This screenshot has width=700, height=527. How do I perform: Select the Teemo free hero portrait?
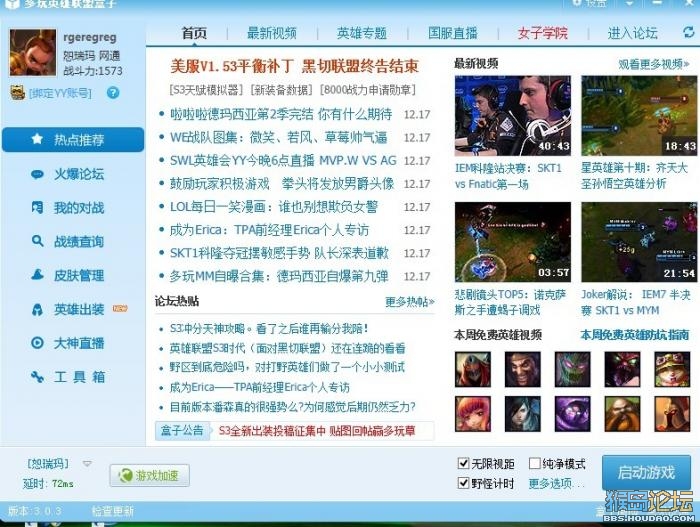[672, 369]
